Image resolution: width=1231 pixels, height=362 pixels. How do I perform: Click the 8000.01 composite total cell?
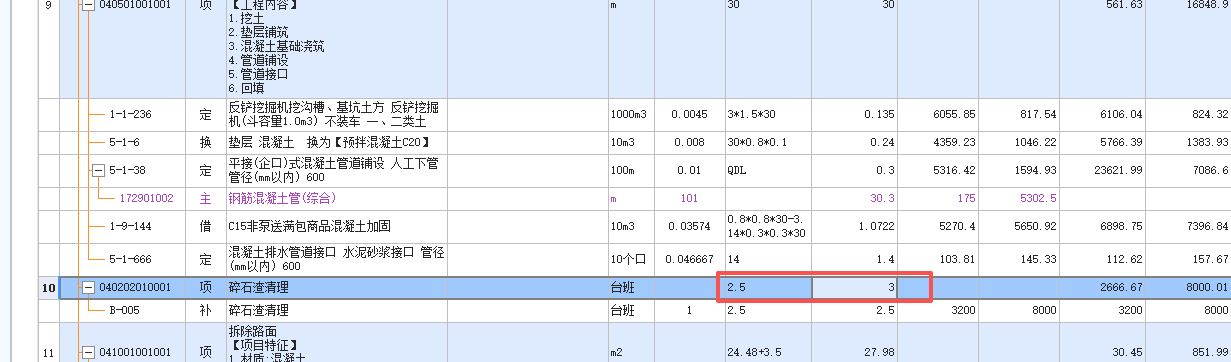pos(1189,288)
